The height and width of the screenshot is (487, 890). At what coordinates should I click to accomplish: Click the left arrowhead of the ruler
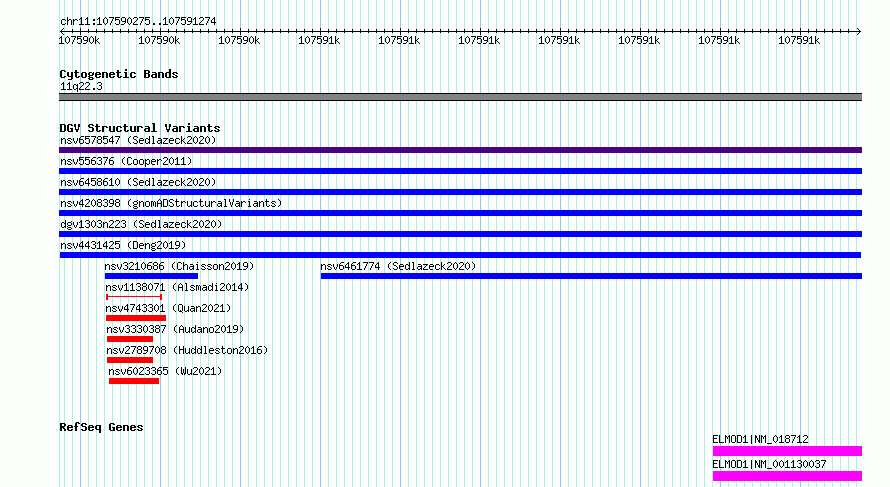(x=62, y=31)
